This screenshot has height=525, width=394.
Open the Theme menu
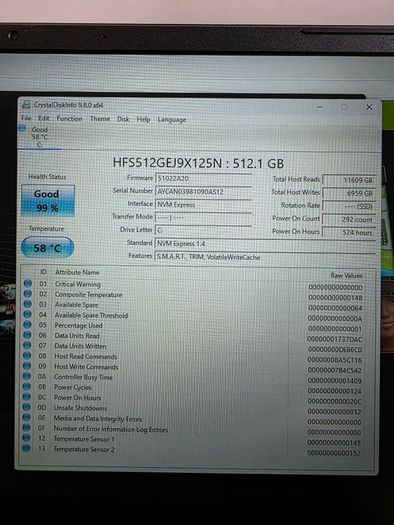pos(100,119)
